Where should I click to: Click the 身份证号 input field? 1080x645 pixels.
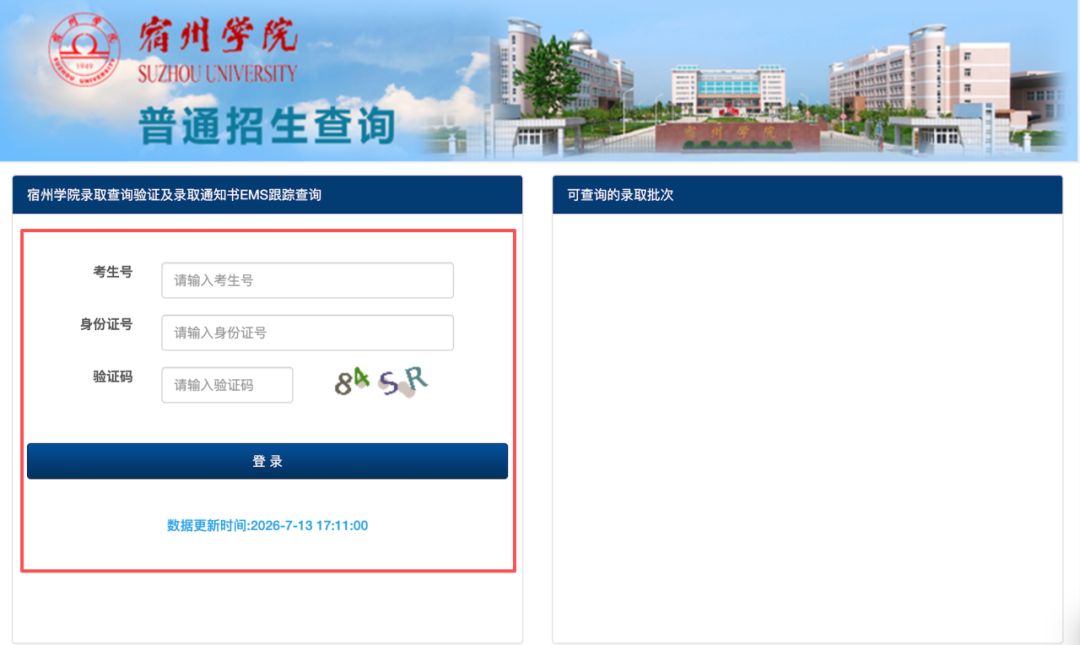(307, 332)
